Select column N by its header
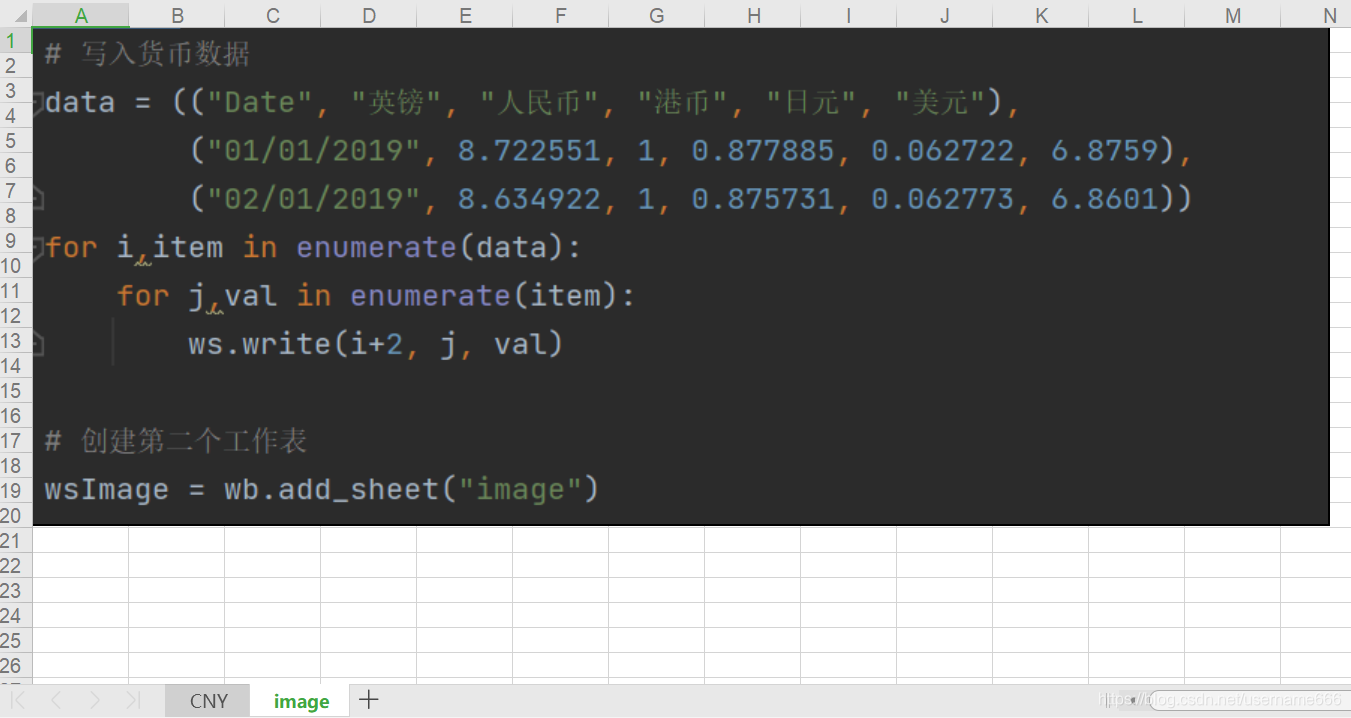The height and width of the screenshot is (718, 1351). pos(1328,16)
